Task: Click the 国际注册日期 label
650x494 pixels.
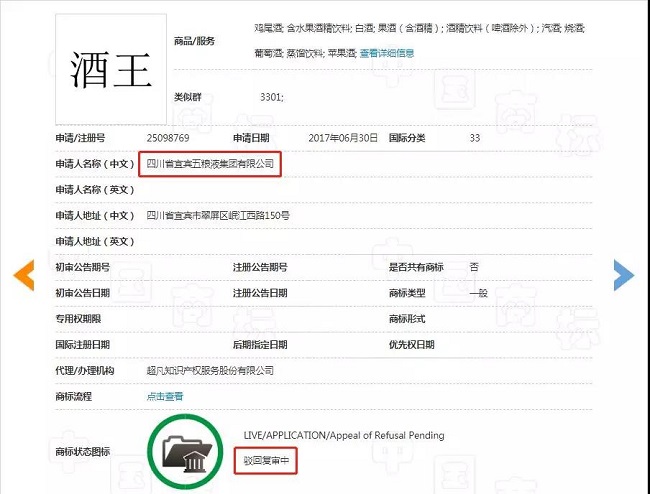Action: coord(82,345)
